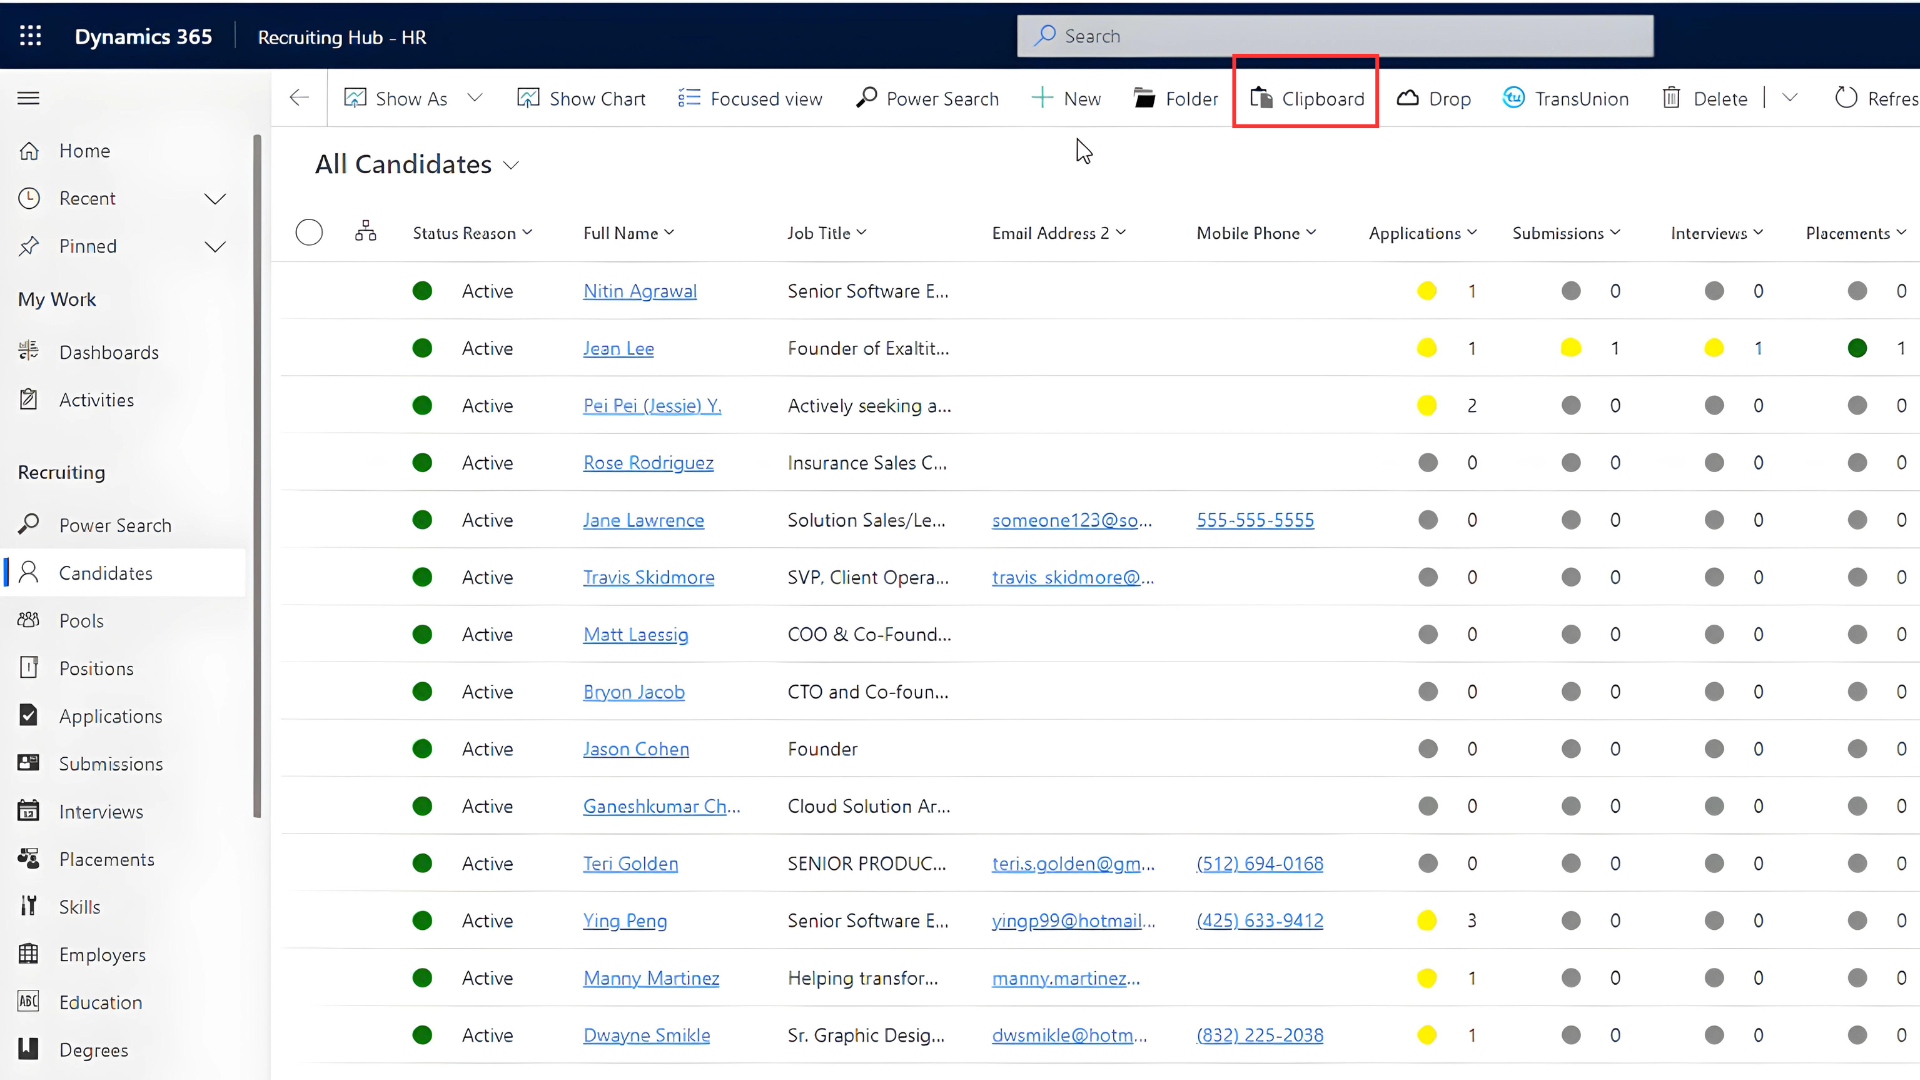Click the back arrow in command bar
This screenshot has width=1920, height=1080.
tap(299, 98)
